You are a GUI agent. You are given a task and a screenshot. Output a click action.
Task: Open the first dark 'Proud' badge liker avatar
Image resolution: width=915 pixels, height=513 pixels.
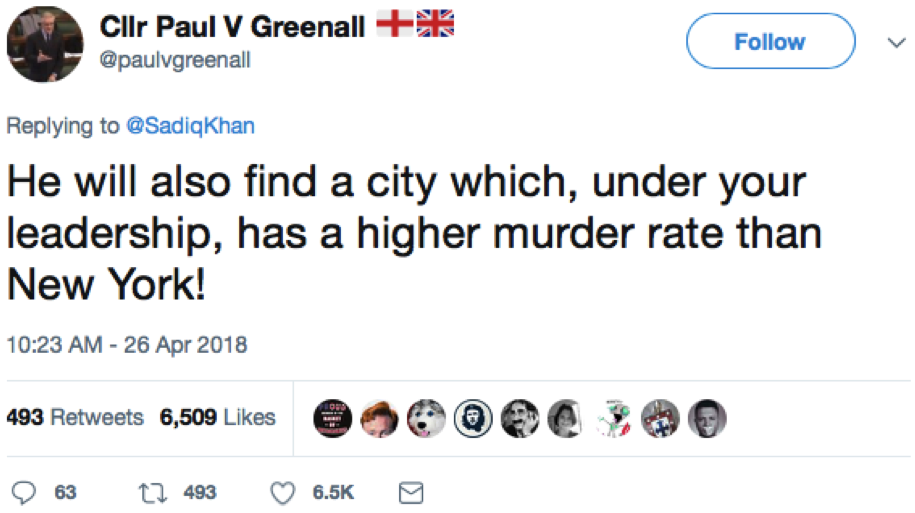click(334, 419)
